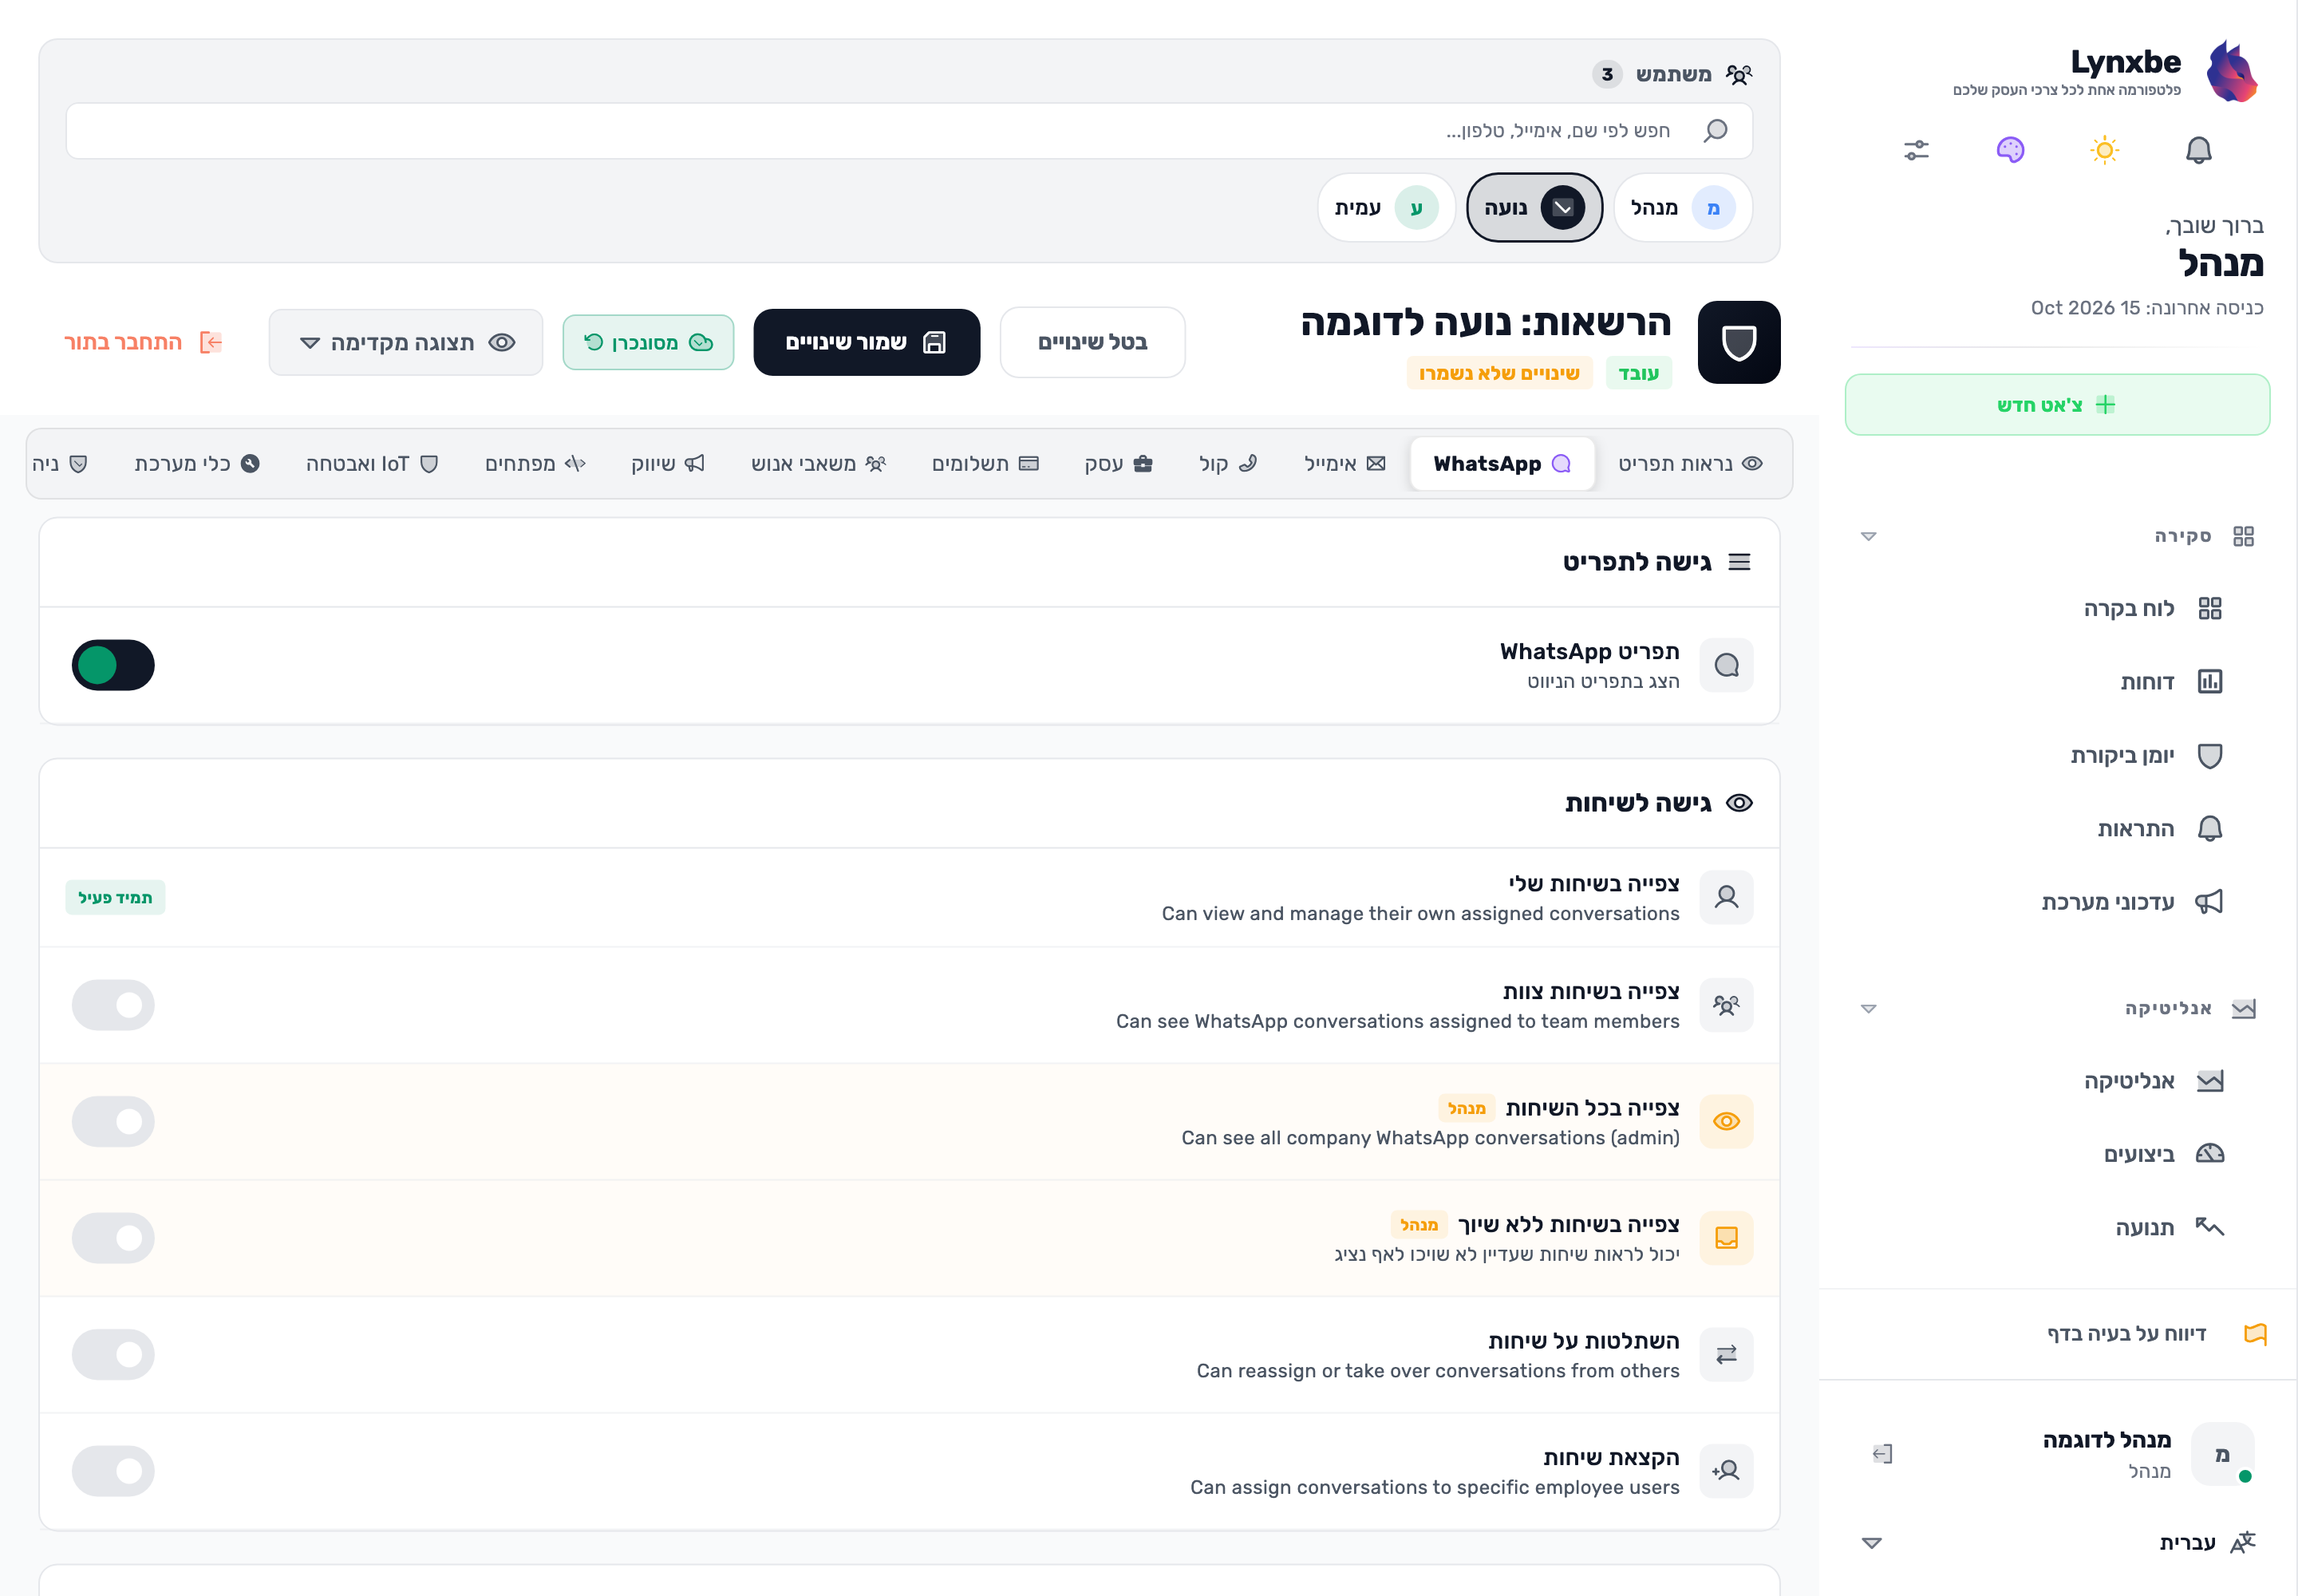2298x1596 pixels.
Task: Open the notifications bell icon in sidebar header
Action: (2198, 150)
